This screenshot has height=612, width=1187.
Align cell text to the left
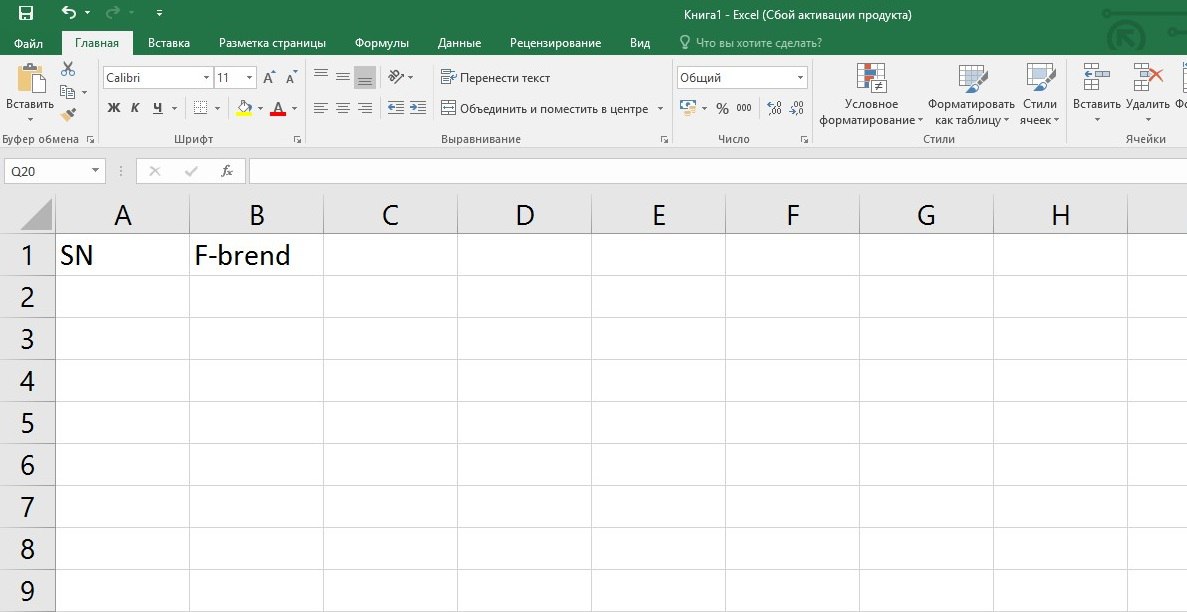click(321, 108)
